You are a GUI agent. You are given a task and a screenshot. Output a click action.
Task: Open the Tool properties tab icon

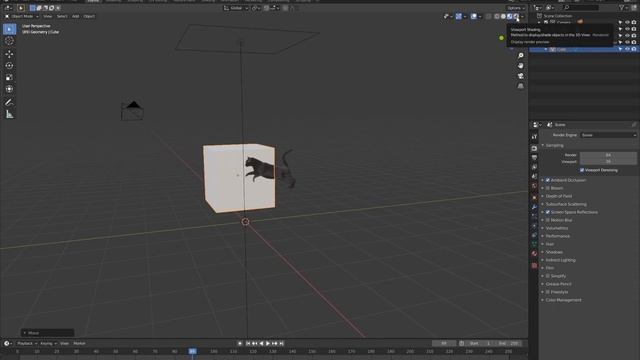coord(534,137)
